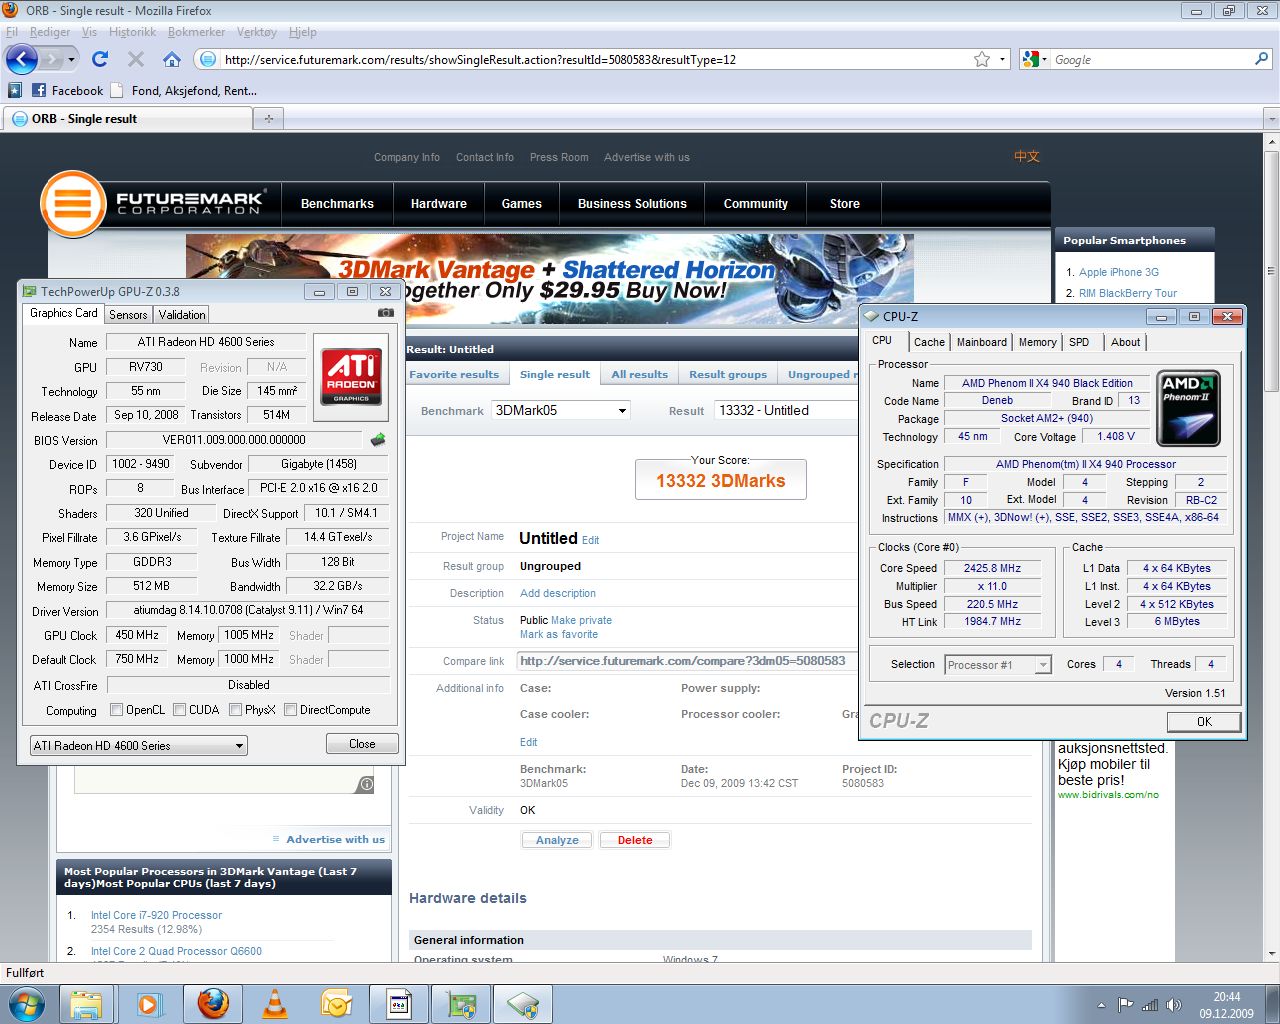Toggle DirectCompute checkbox in GPU-Z

(291, 710)
